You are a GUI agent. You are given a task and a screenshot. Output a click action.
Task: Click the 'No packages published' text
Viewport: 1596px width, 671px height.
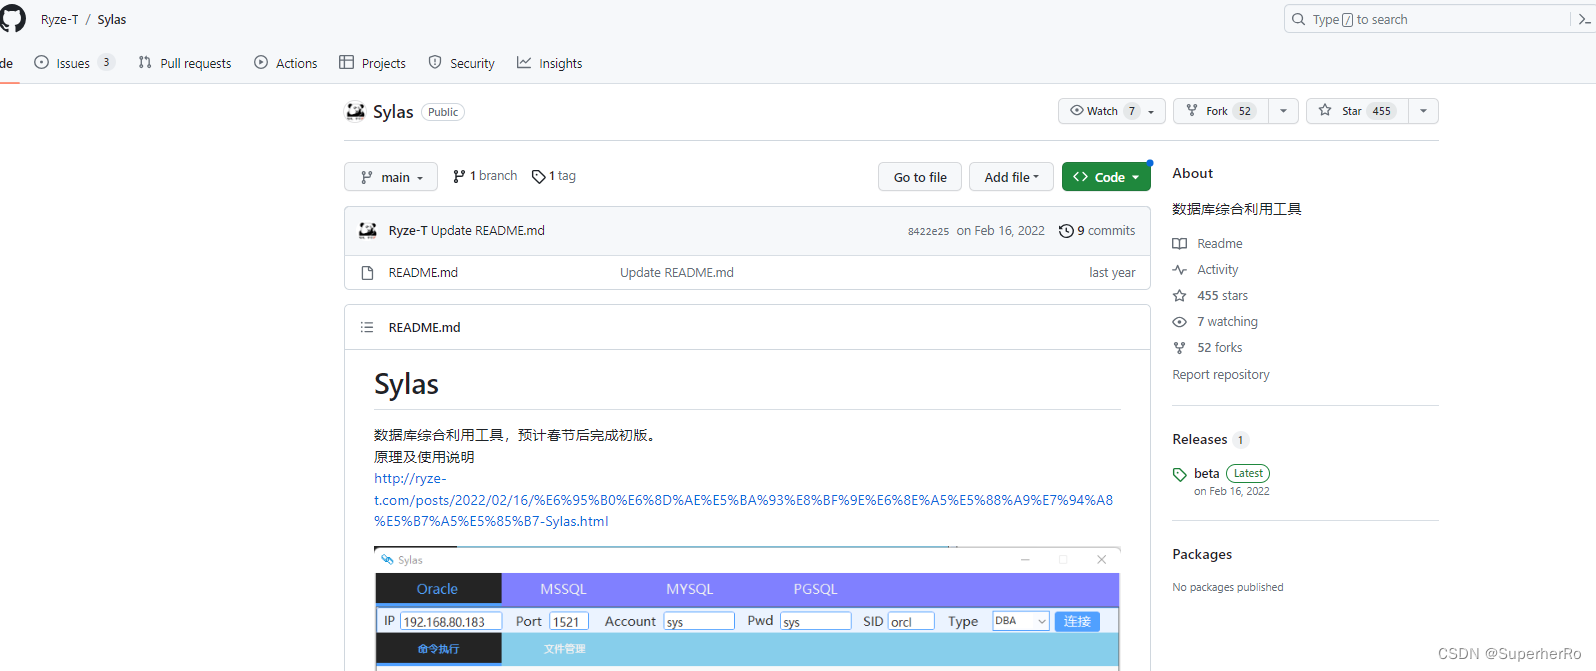pos(1228,588)
